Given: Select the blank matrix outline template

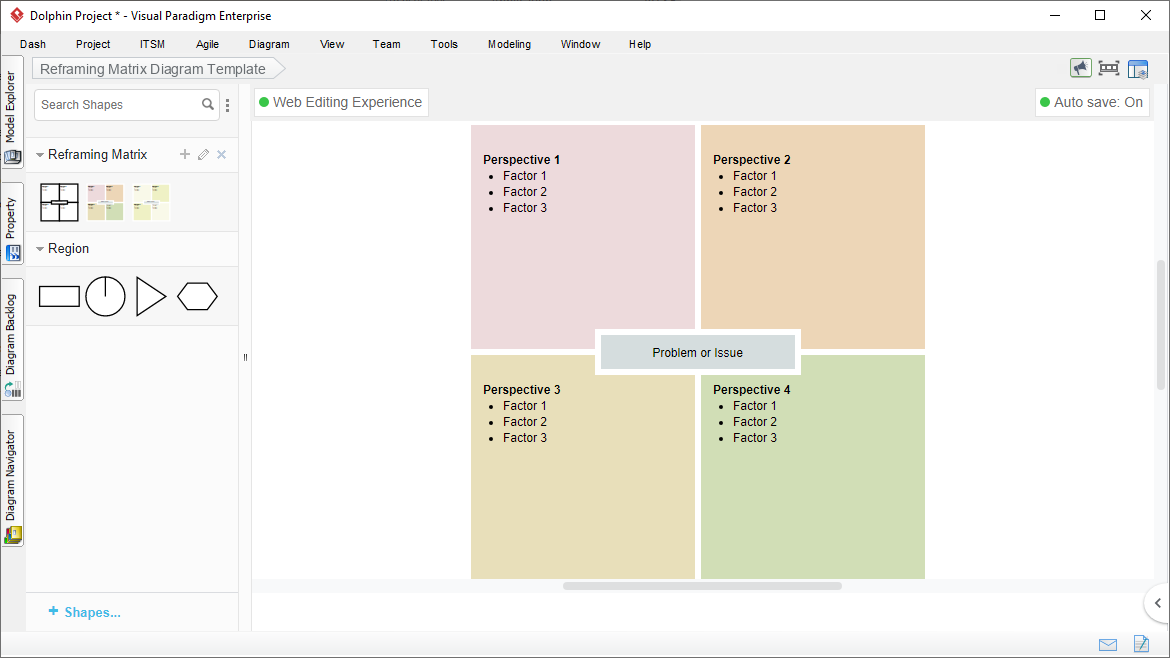Looking at the screenshot, I should pos(59,202).
